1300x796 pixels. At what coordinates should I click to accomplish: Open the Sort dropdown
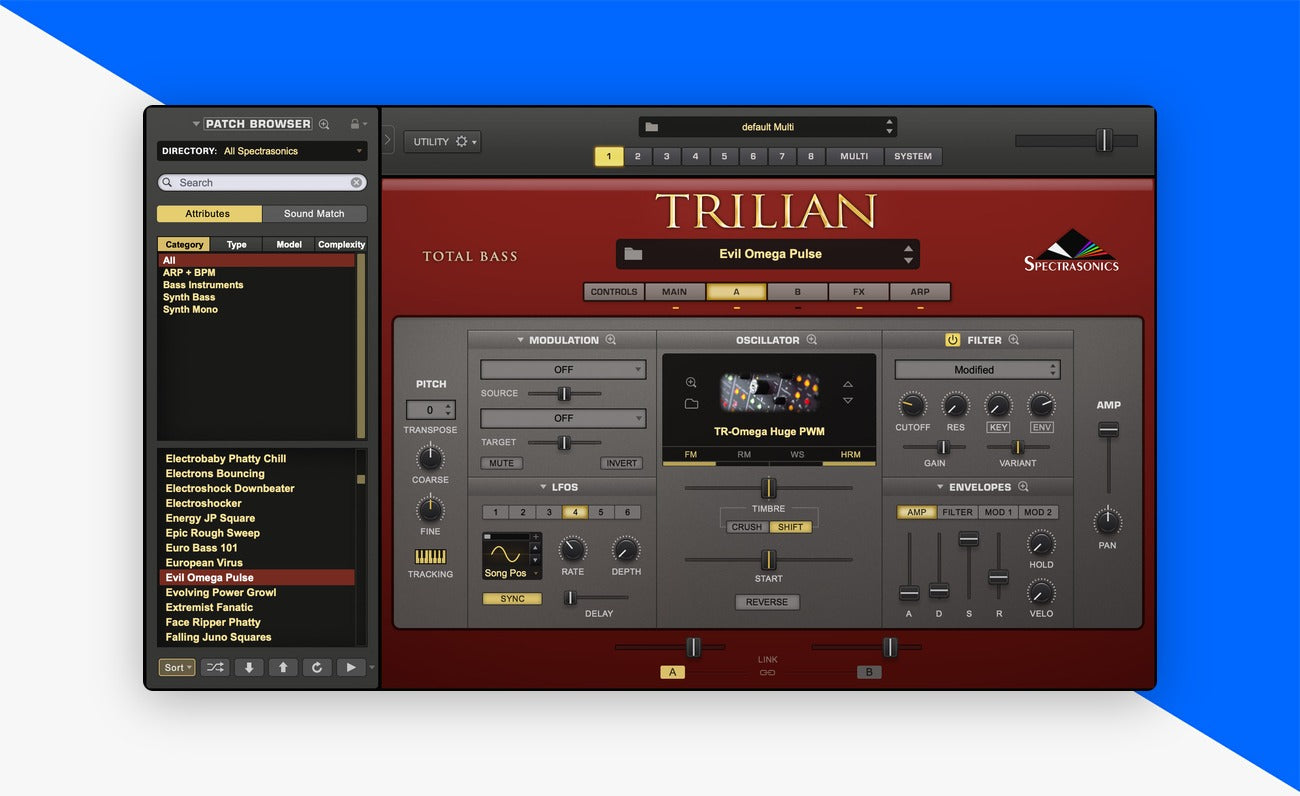[177, 667]
